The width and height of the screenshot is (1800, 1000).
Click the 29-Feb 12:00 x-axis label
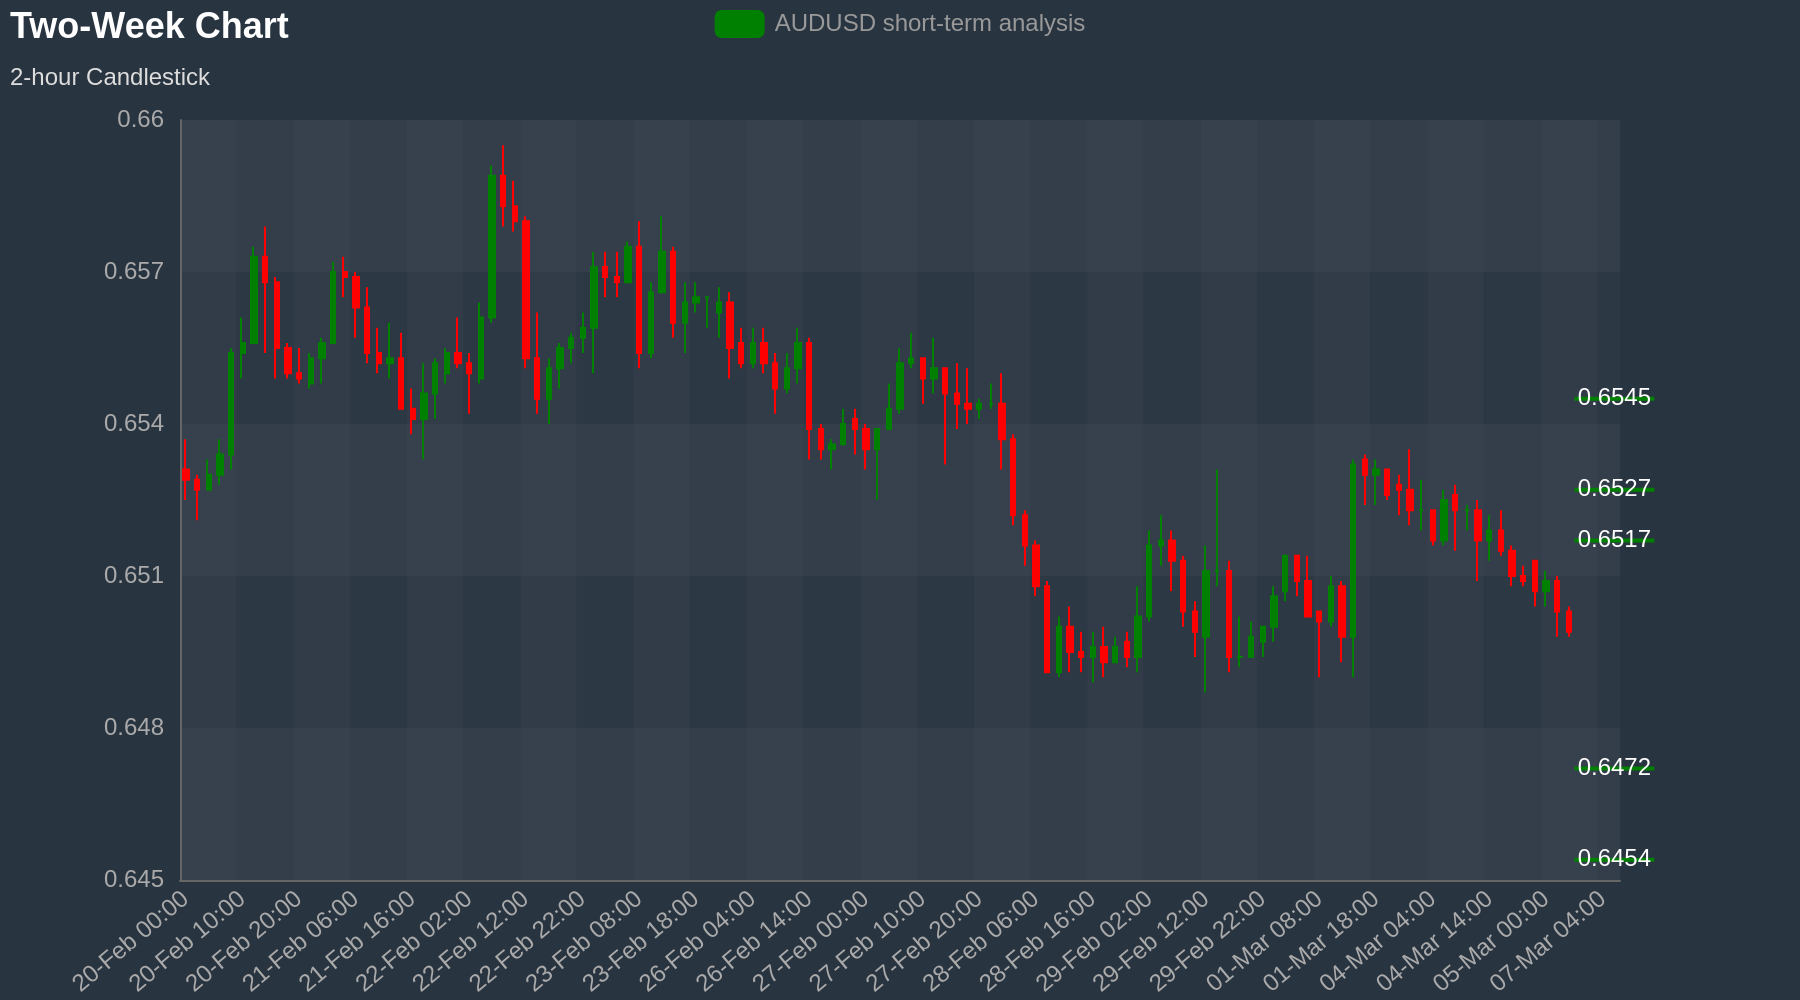point(1152,941)
